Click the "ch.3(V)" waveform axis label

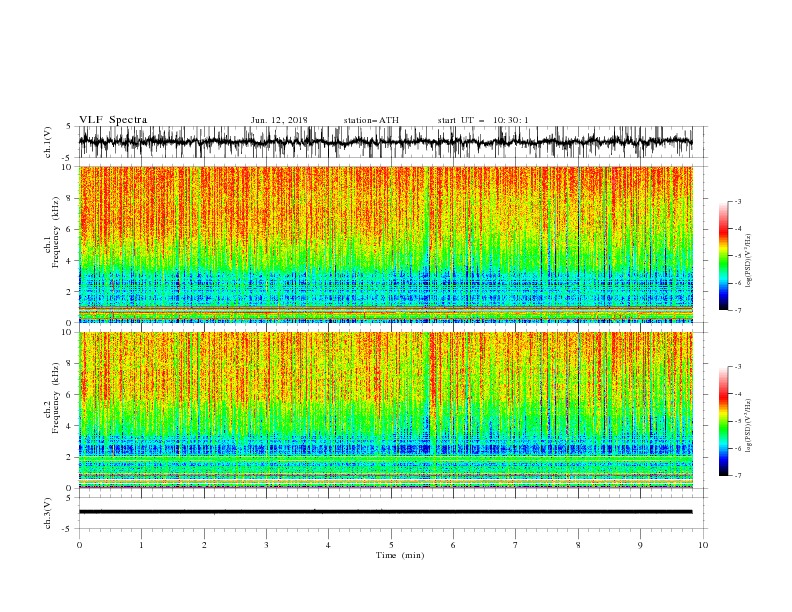[x=48, y=513]
